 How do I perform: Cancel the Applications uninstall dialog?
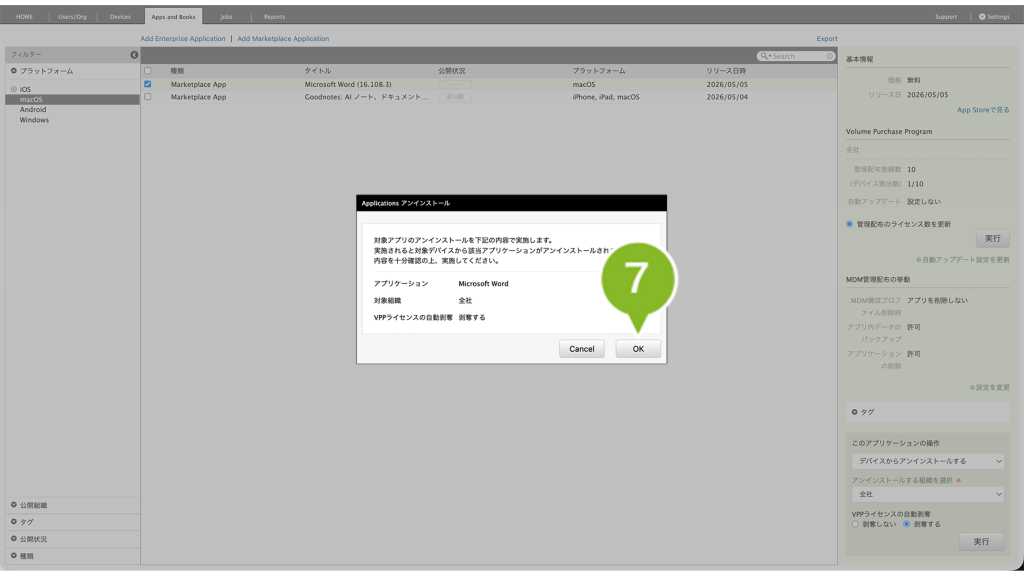tap(581, 349)
